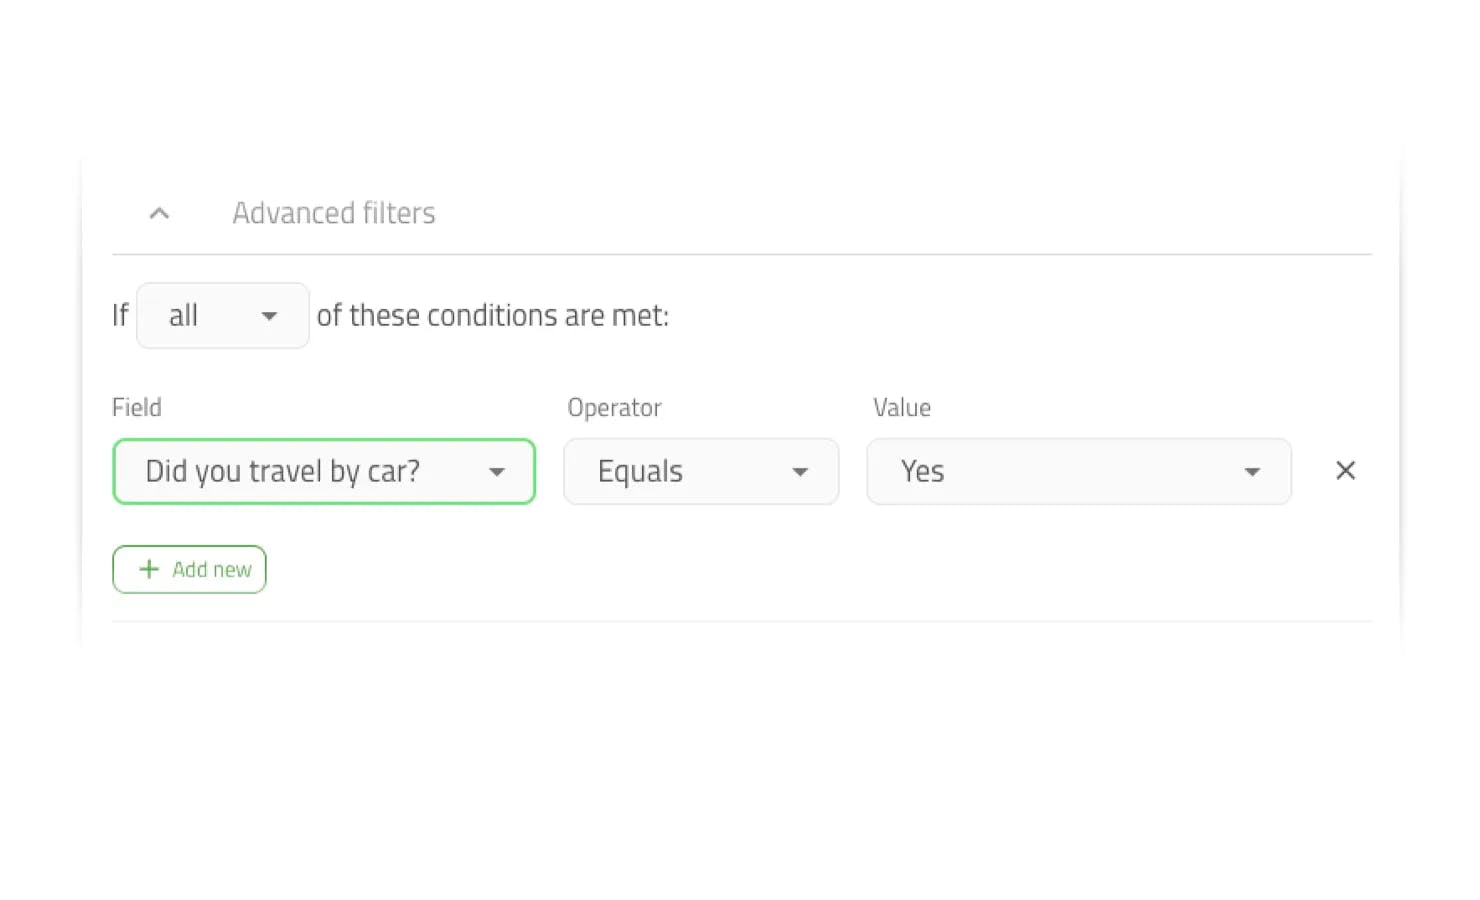Open the Yes value dropdown
Viewport: 1480px width, 900px height.
tap(1078, 471)
